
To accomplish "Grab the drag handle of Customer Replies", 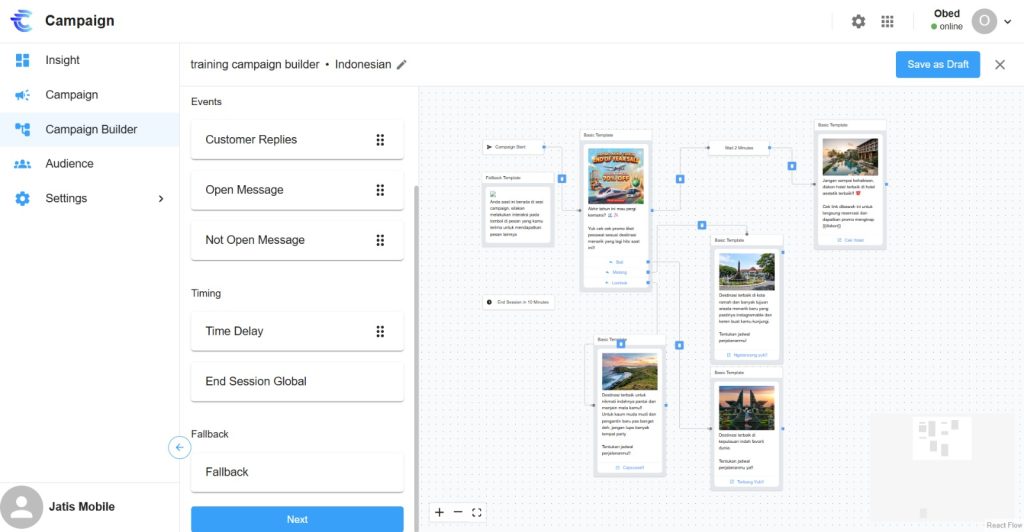I will [x=380, y=140].
